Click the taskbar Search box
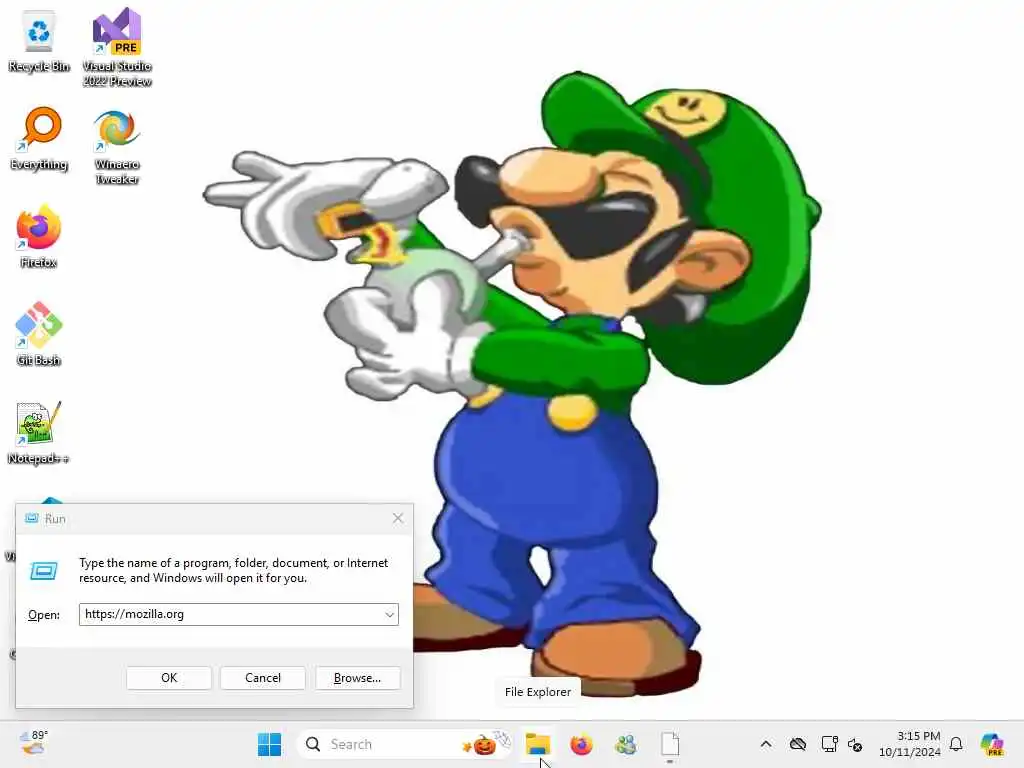The height and width of the screenshot is (768, 1024). pyautogui.click(x=405, y=744)
